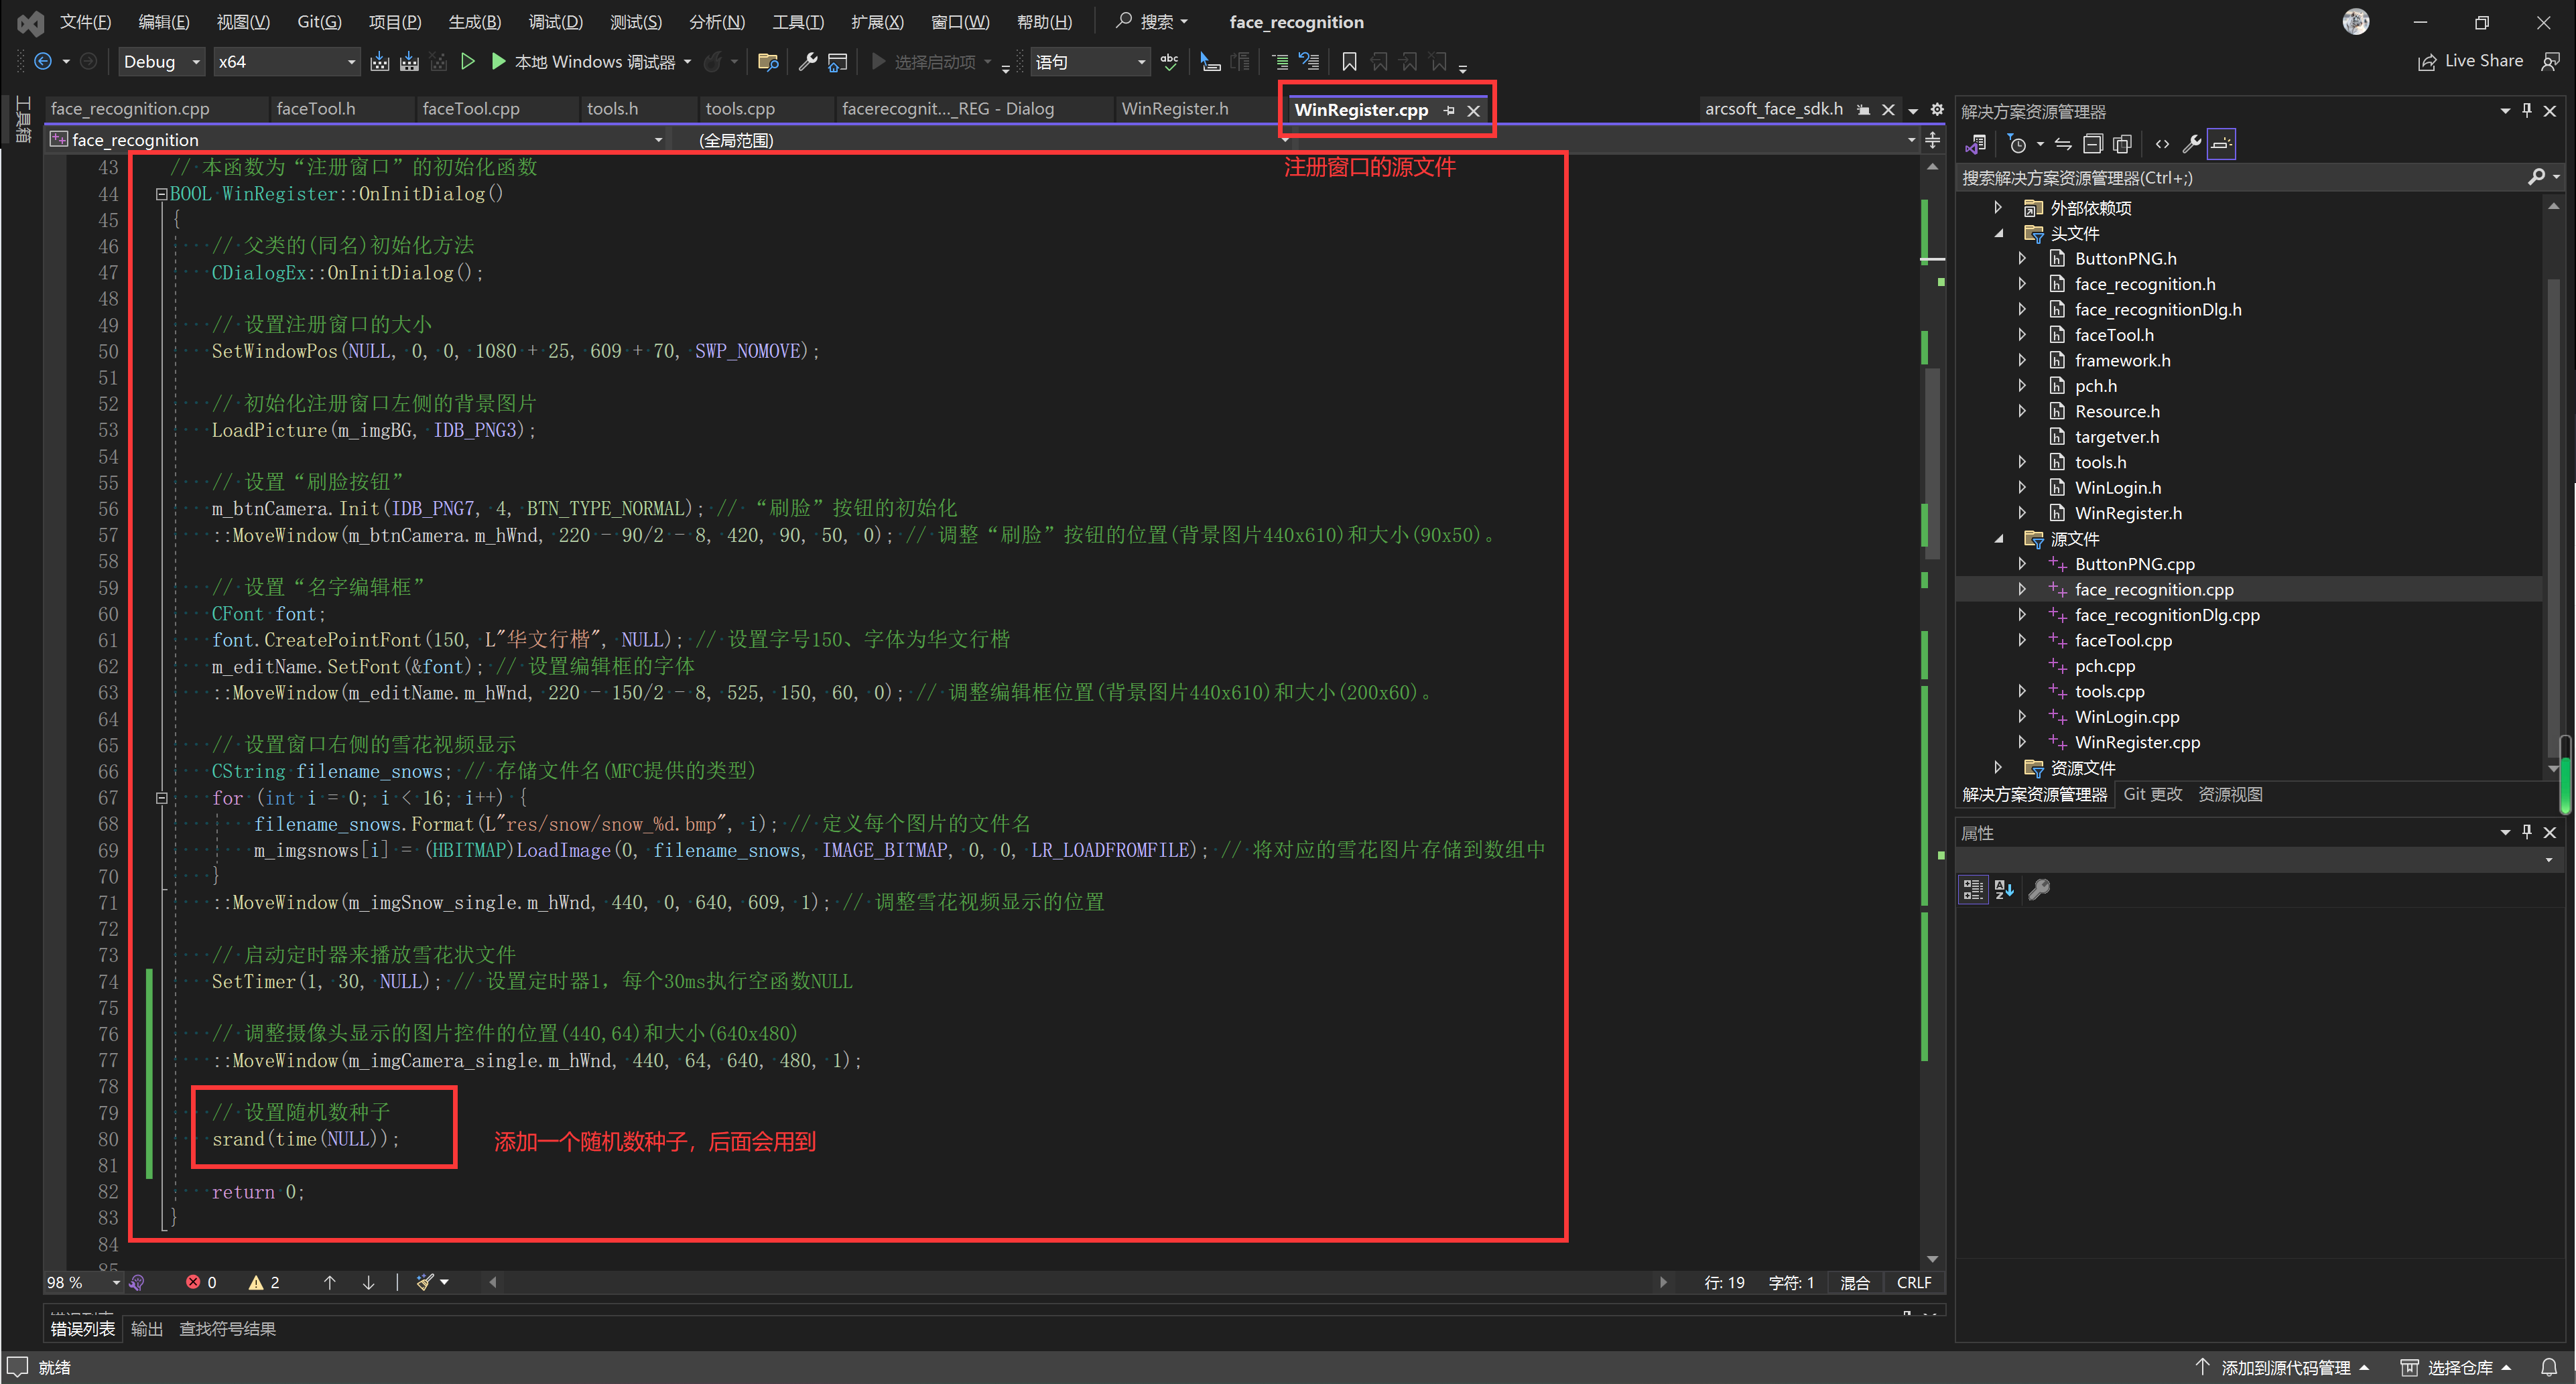
Task: Toggle pin on the WinRegister.cpp tab
Action: [x=1449, y=110]
